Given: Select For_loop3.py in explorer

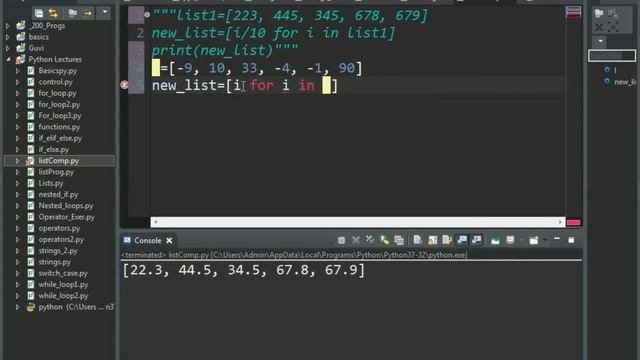Looking at the screenshot, I should (x=60, y=116).
